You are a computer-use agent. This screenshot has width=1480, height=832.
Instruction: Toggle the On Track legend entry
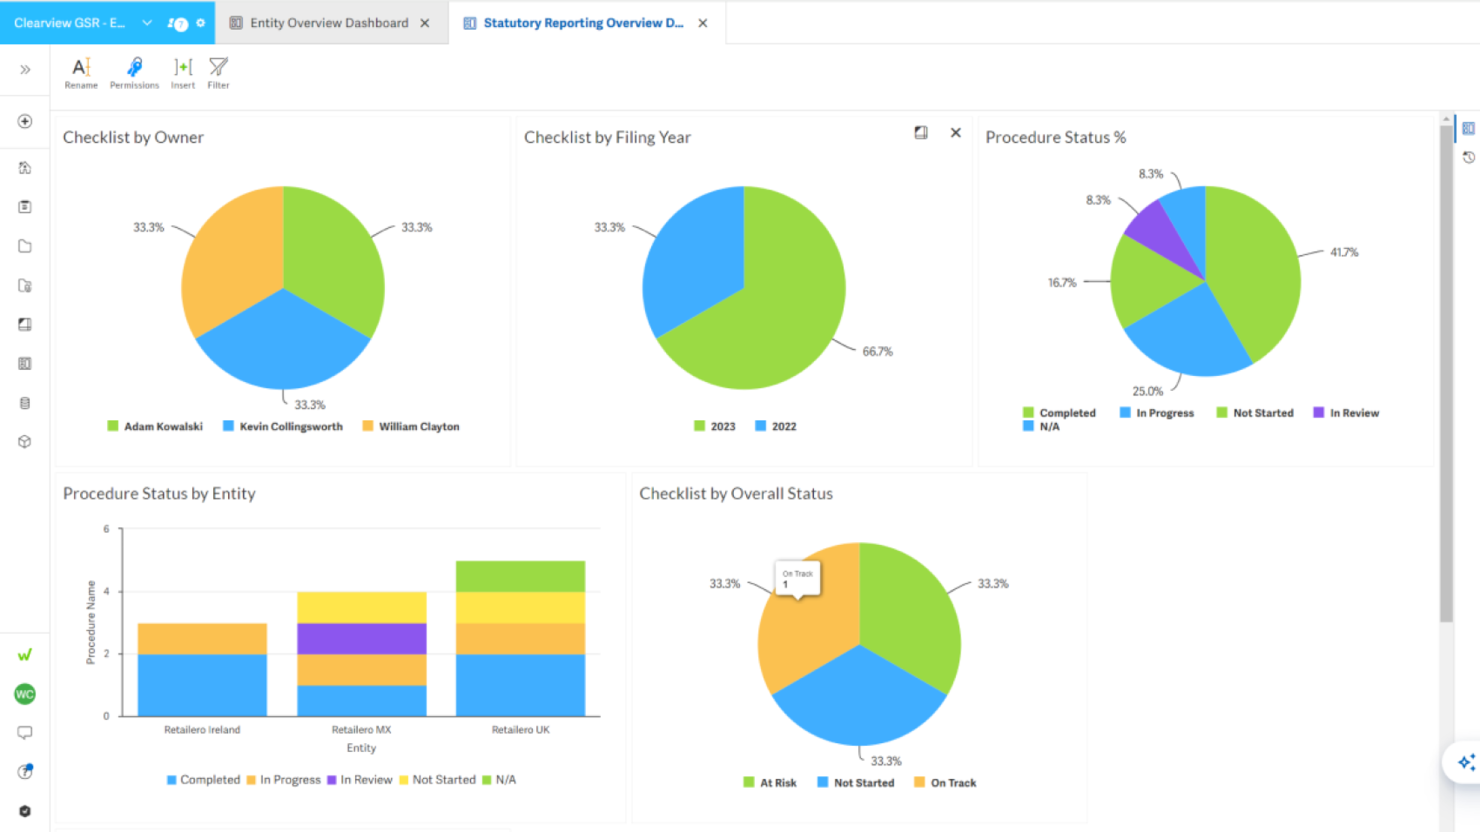pos(945,783)
